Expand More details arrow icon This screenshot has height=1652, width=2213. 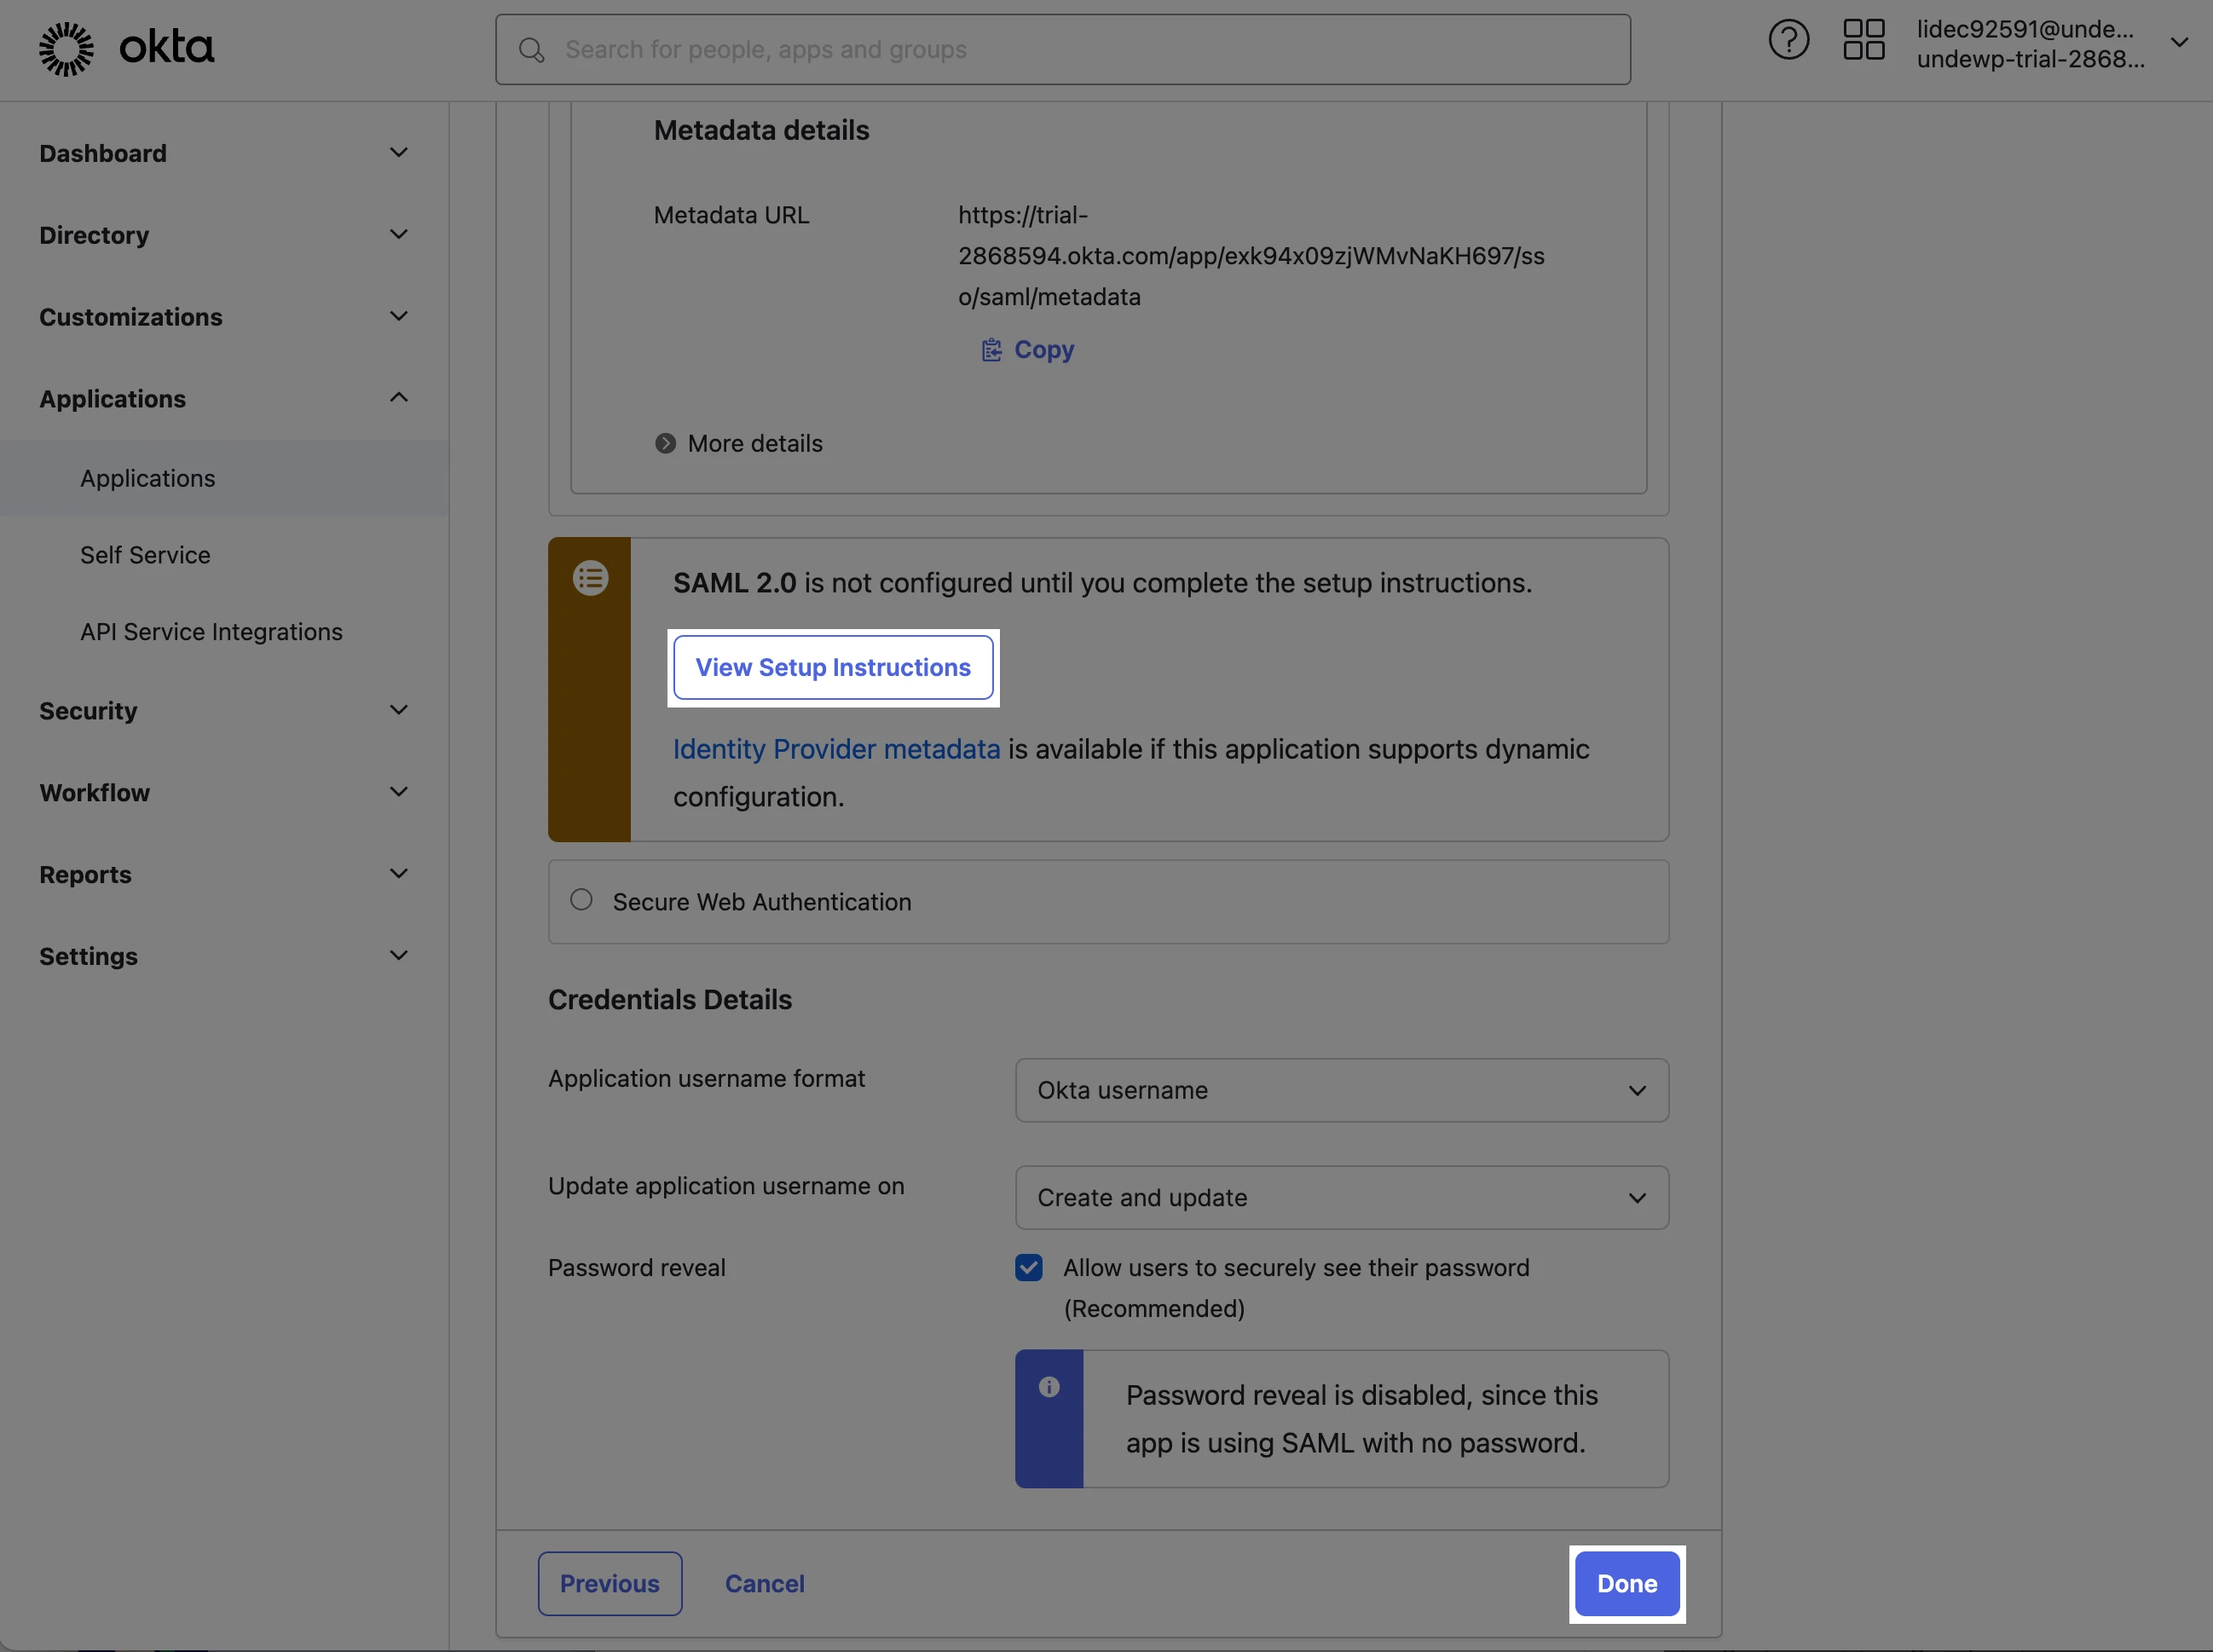pos(665,443)
